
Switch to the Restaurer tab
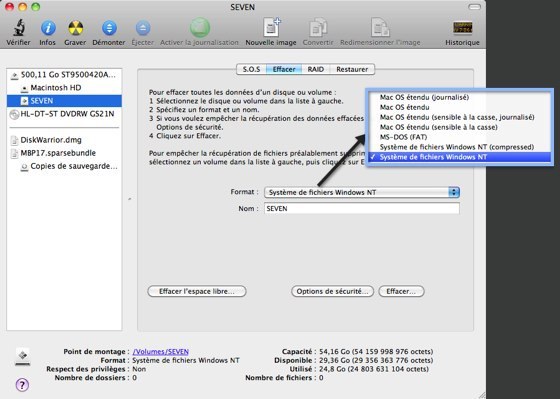point(352,69)
